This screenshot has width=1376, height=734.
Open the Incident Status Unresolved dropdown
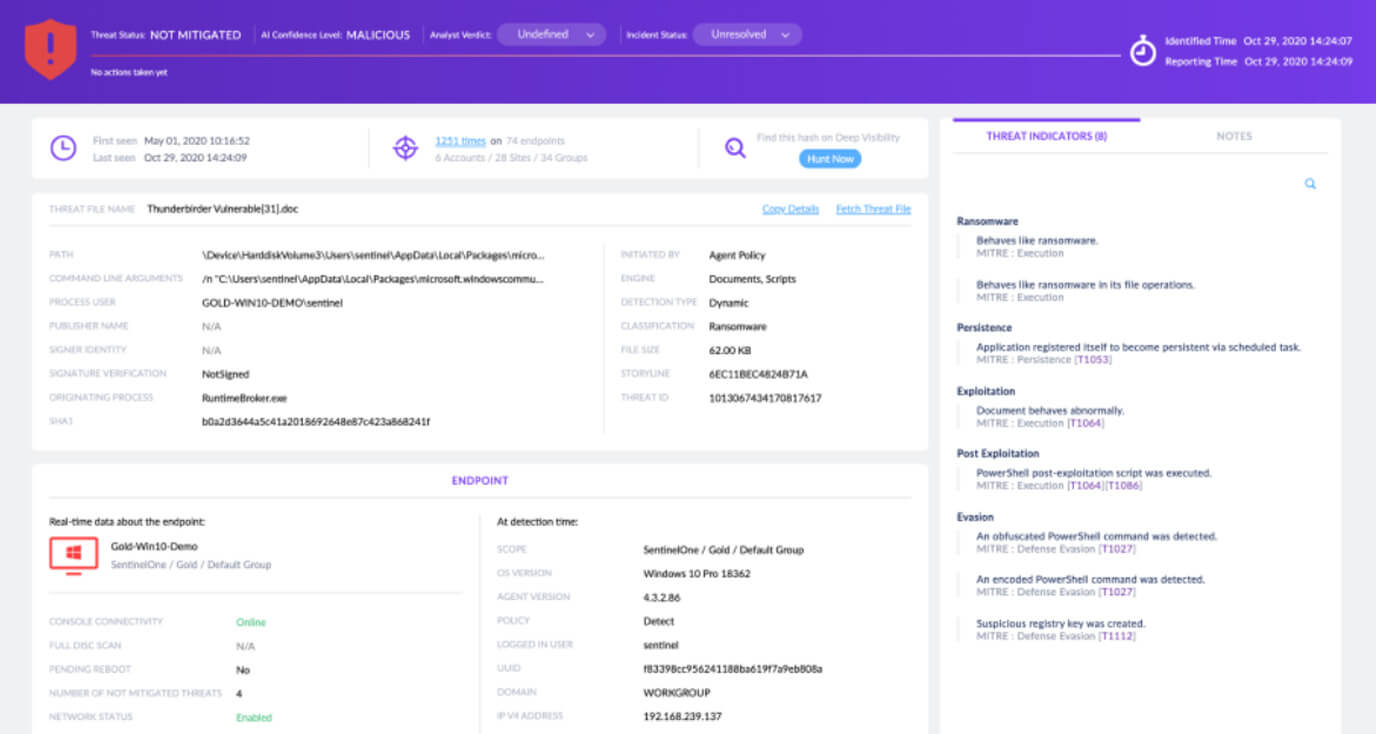747,35
